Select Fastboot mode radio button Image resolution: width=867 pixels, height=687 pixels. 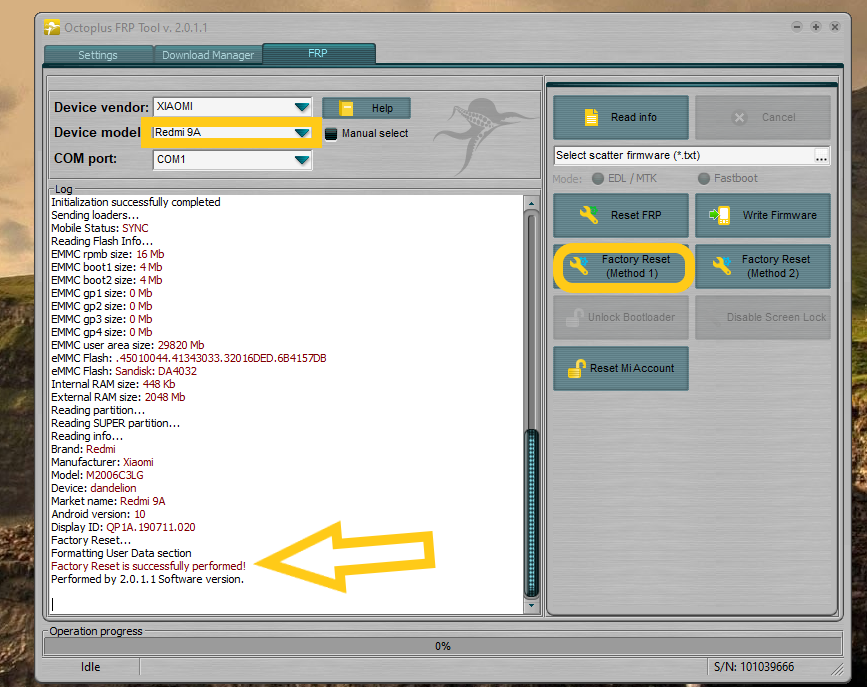[704, 179]
